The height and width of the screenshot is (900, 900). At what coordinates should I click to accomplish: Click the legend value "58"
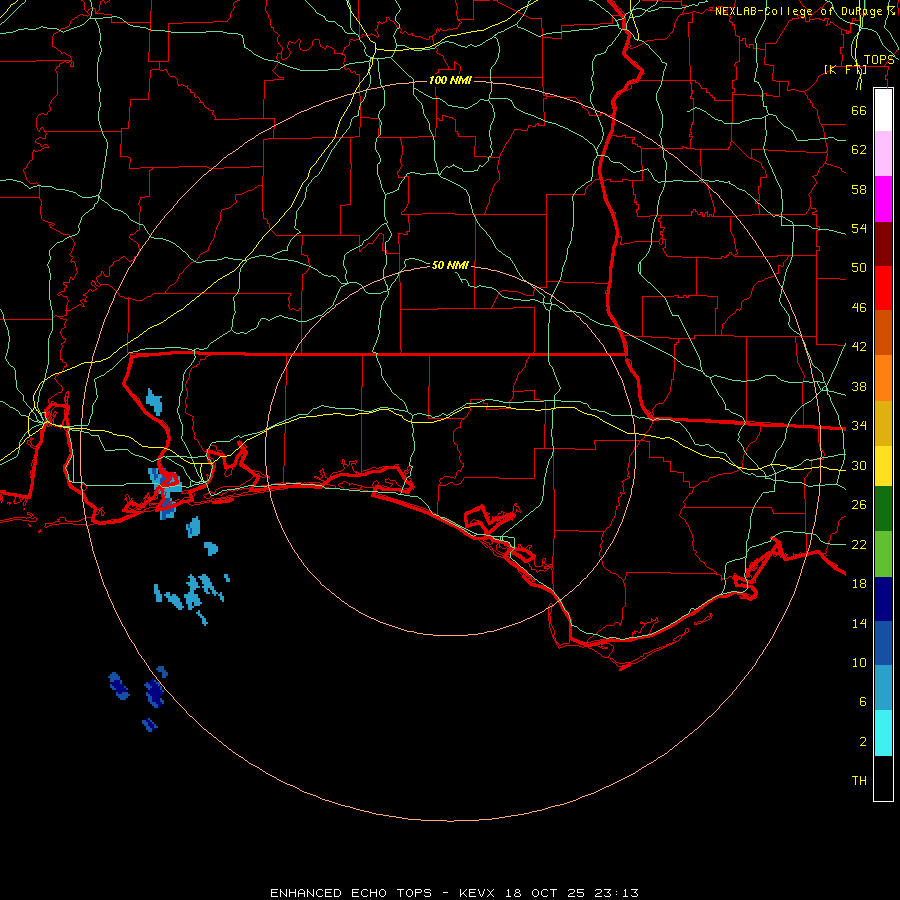(x=859, y=189)
